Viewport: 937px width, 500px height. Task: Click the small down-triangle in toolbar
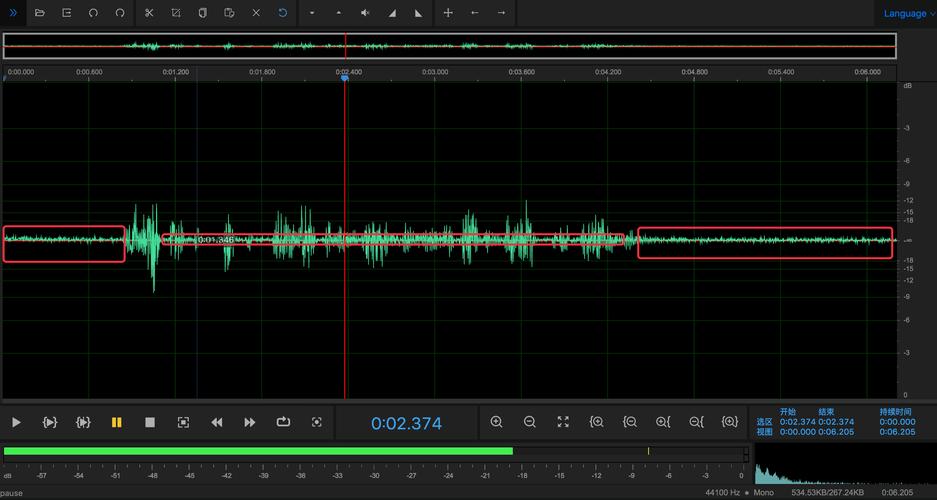pos(312,13)
